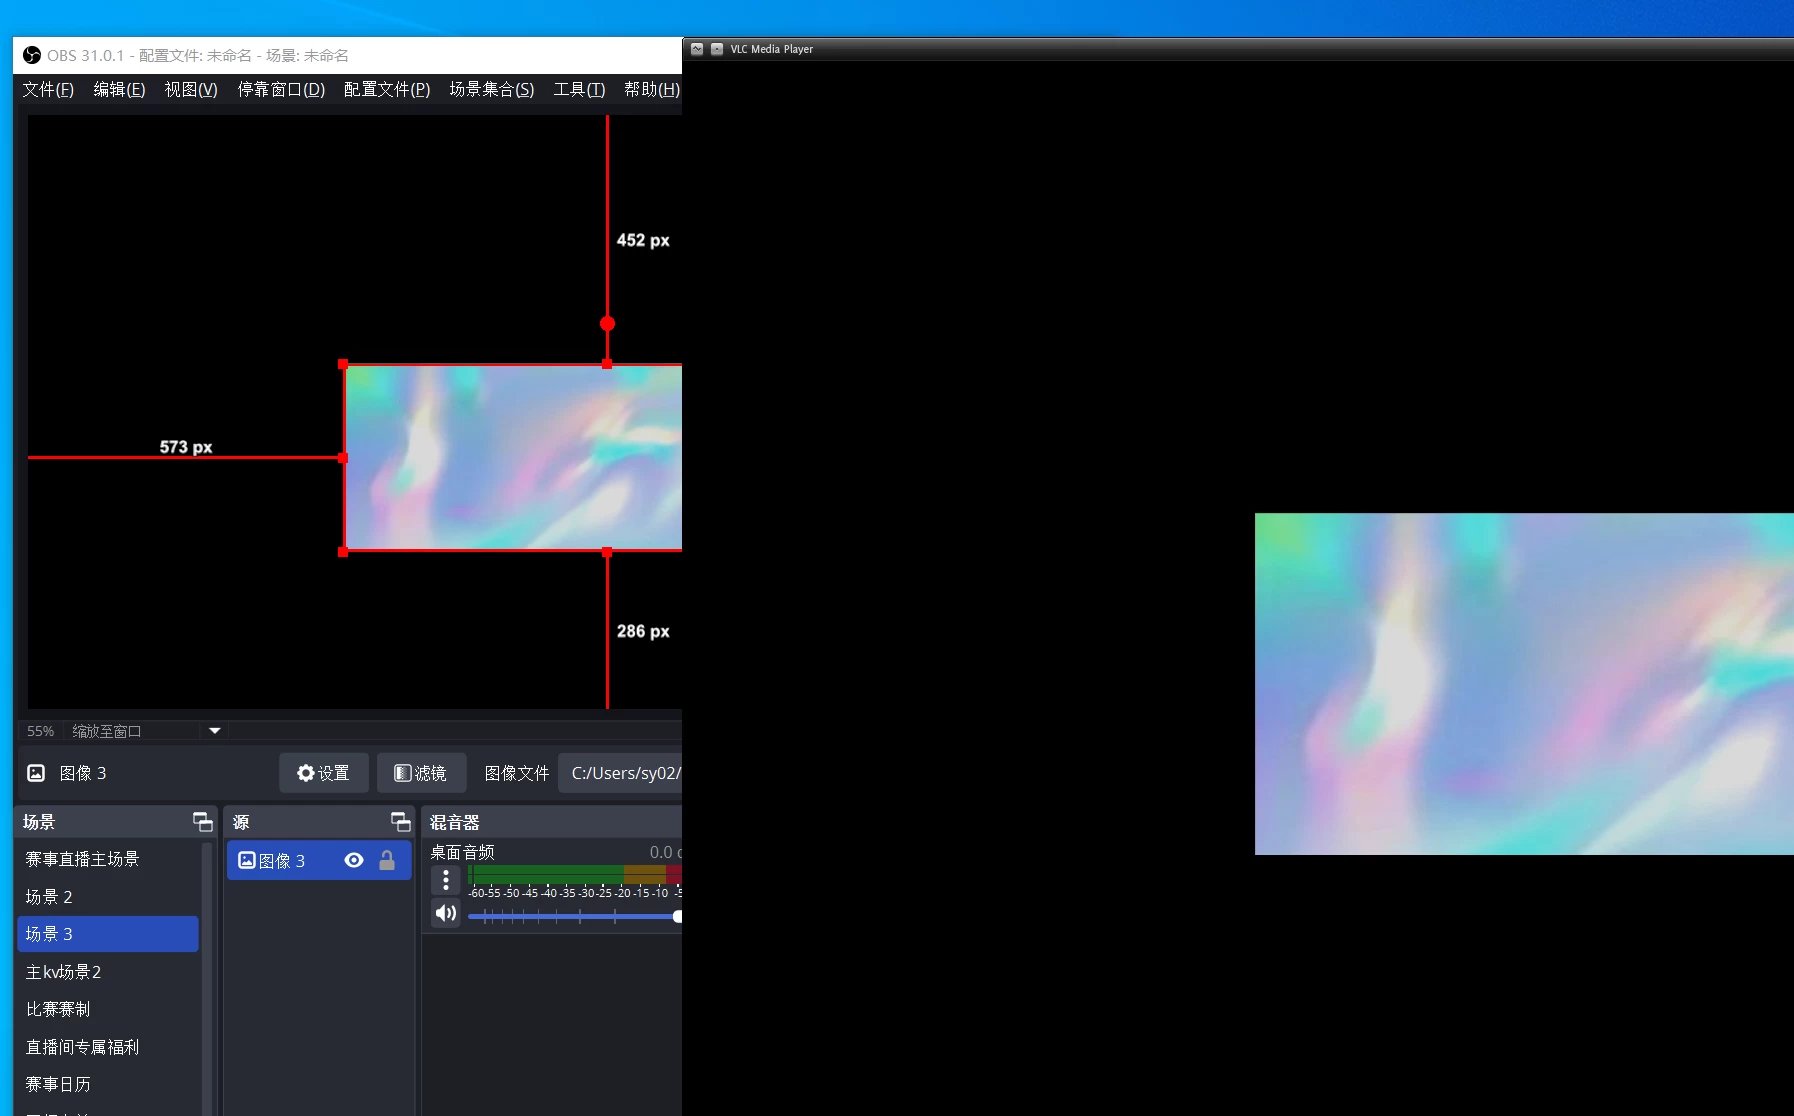The height and width of the screenshot is (1116, 1794).
Task: Select scene 主kv场景2
Action: coord(108,972)
